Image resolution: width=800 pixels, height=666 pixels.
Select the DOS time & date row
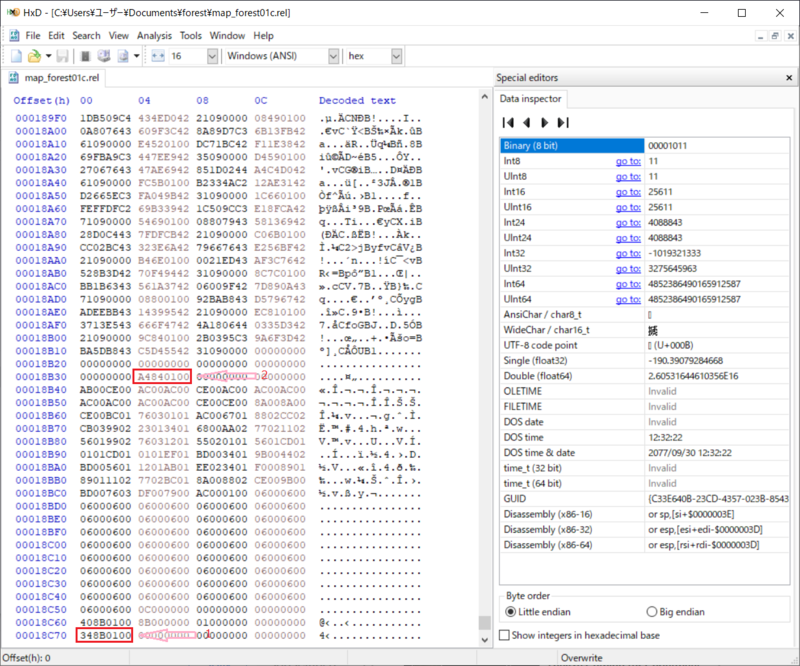pos(644,453)
